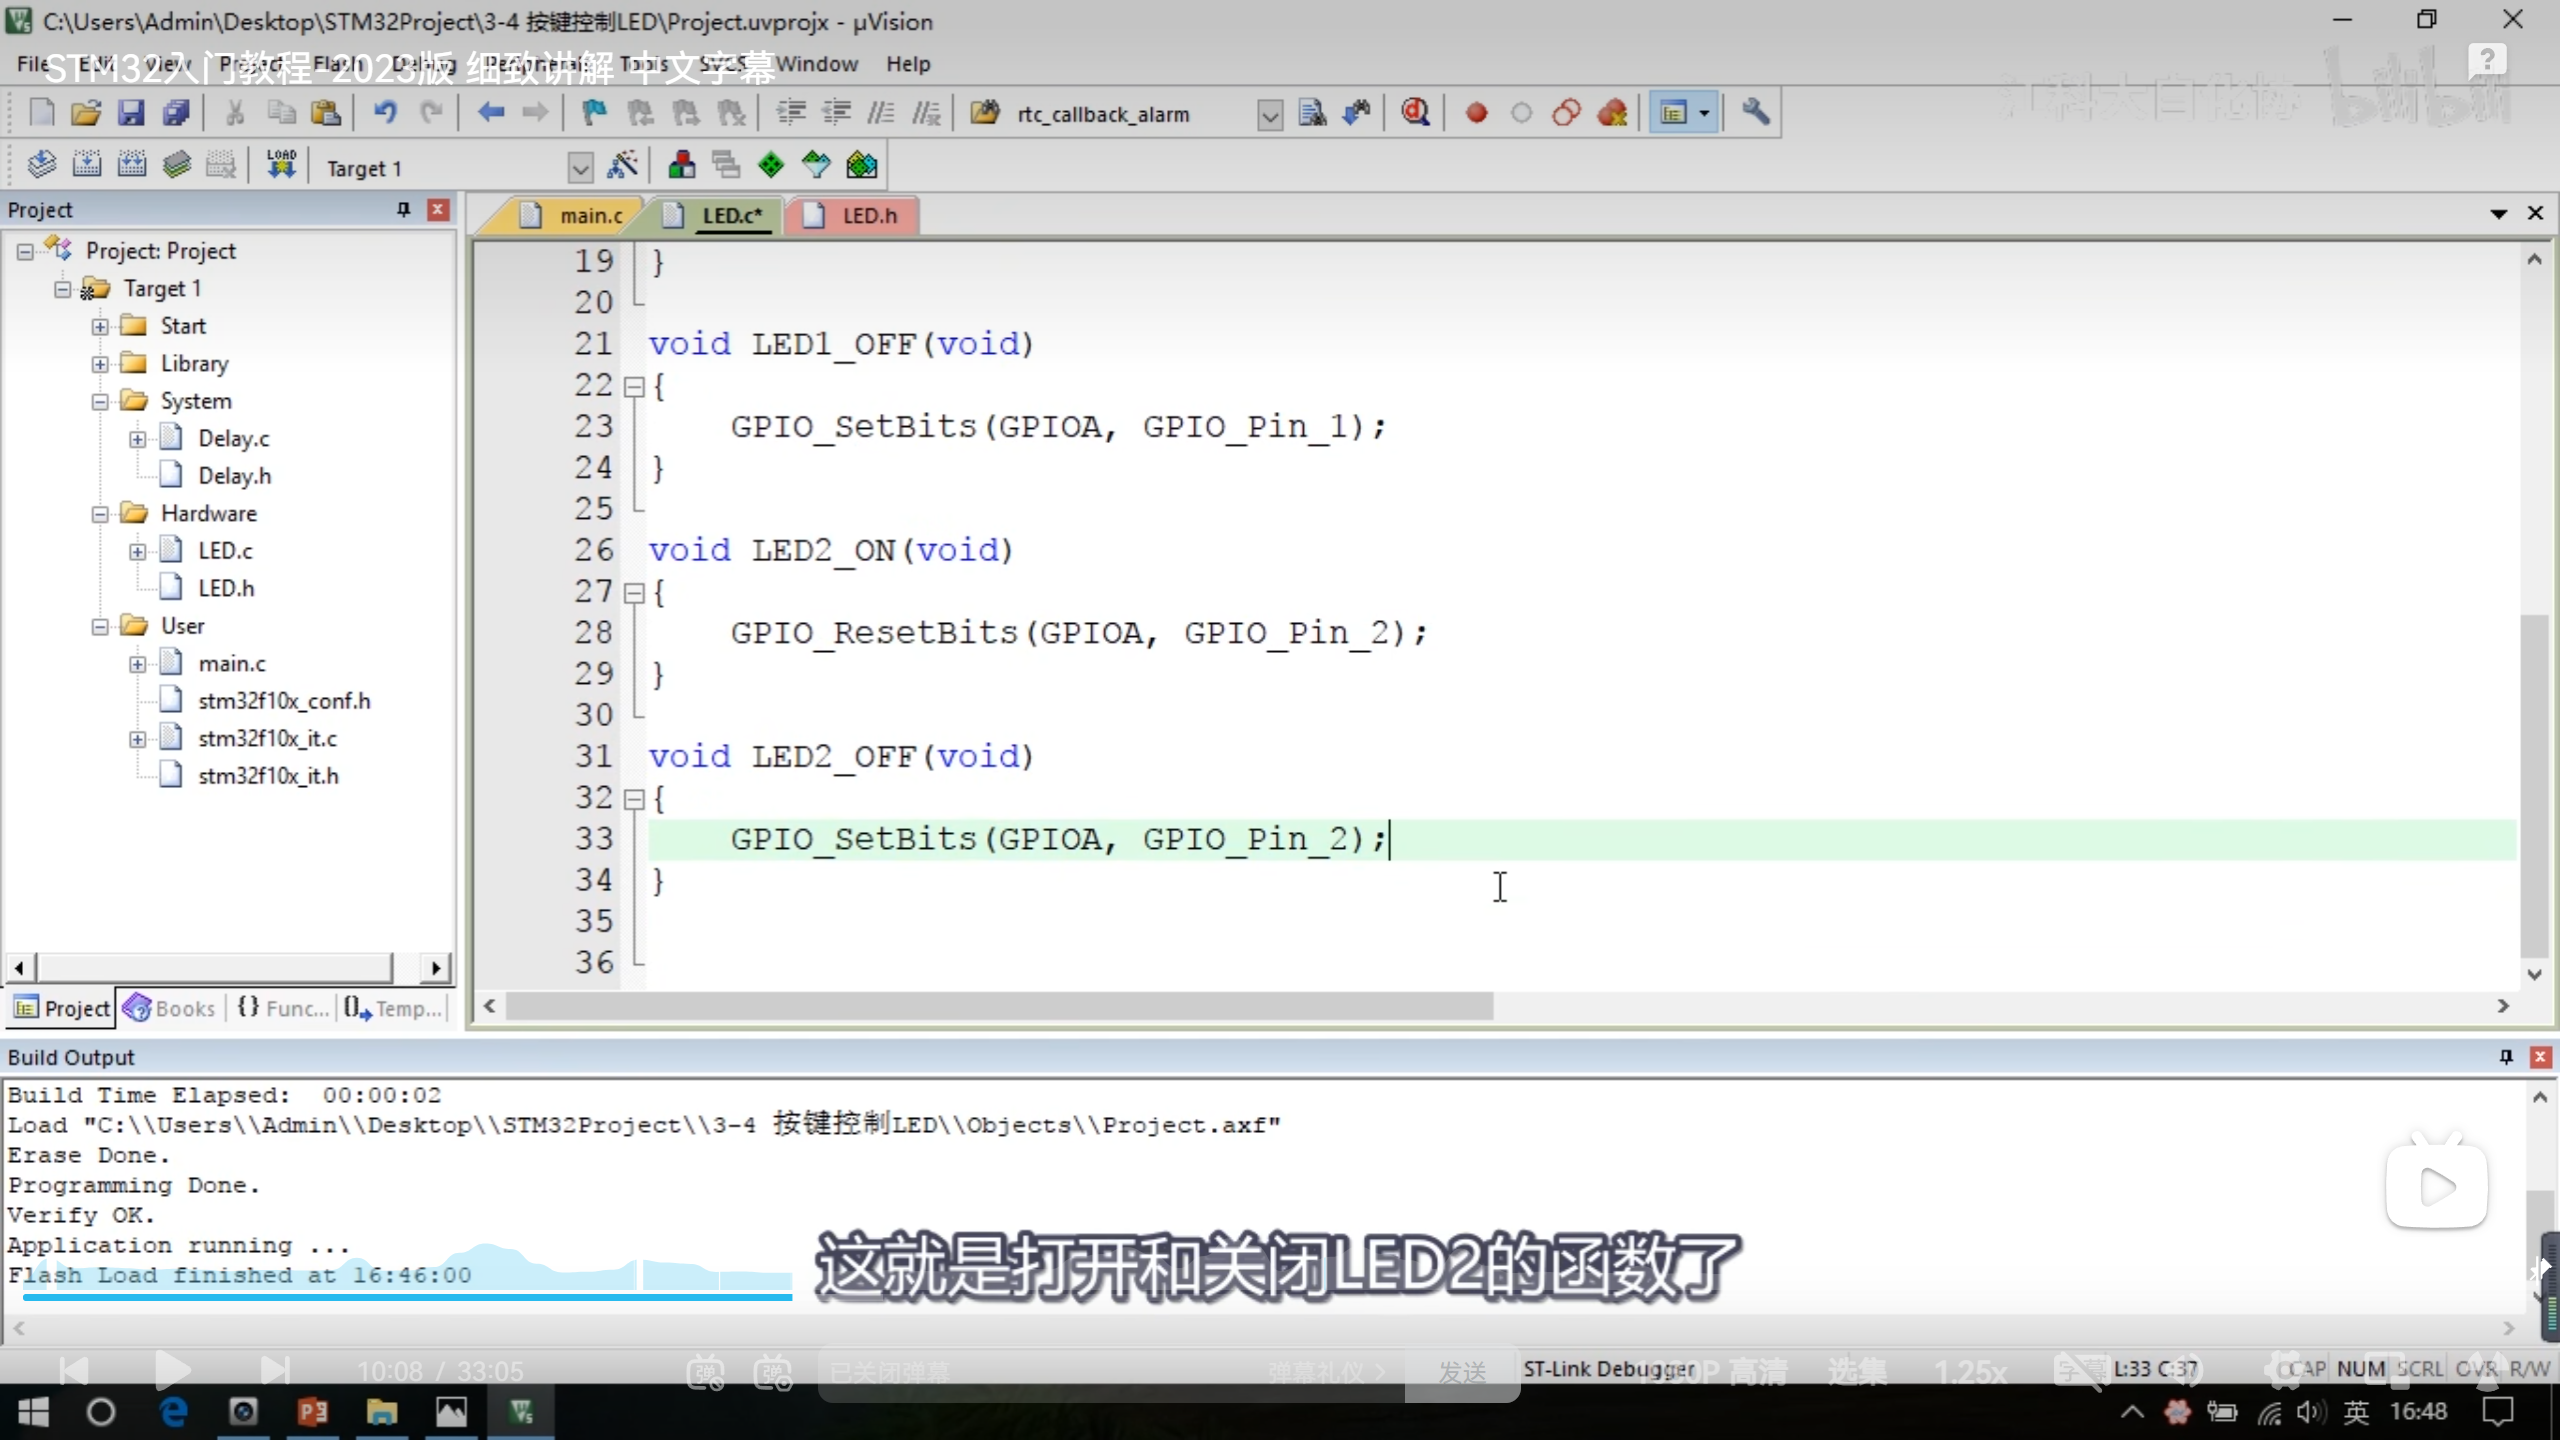The width and height of the screenshot is (2560, 1440).
Task: Pin the Project panel
Action: 403,209
